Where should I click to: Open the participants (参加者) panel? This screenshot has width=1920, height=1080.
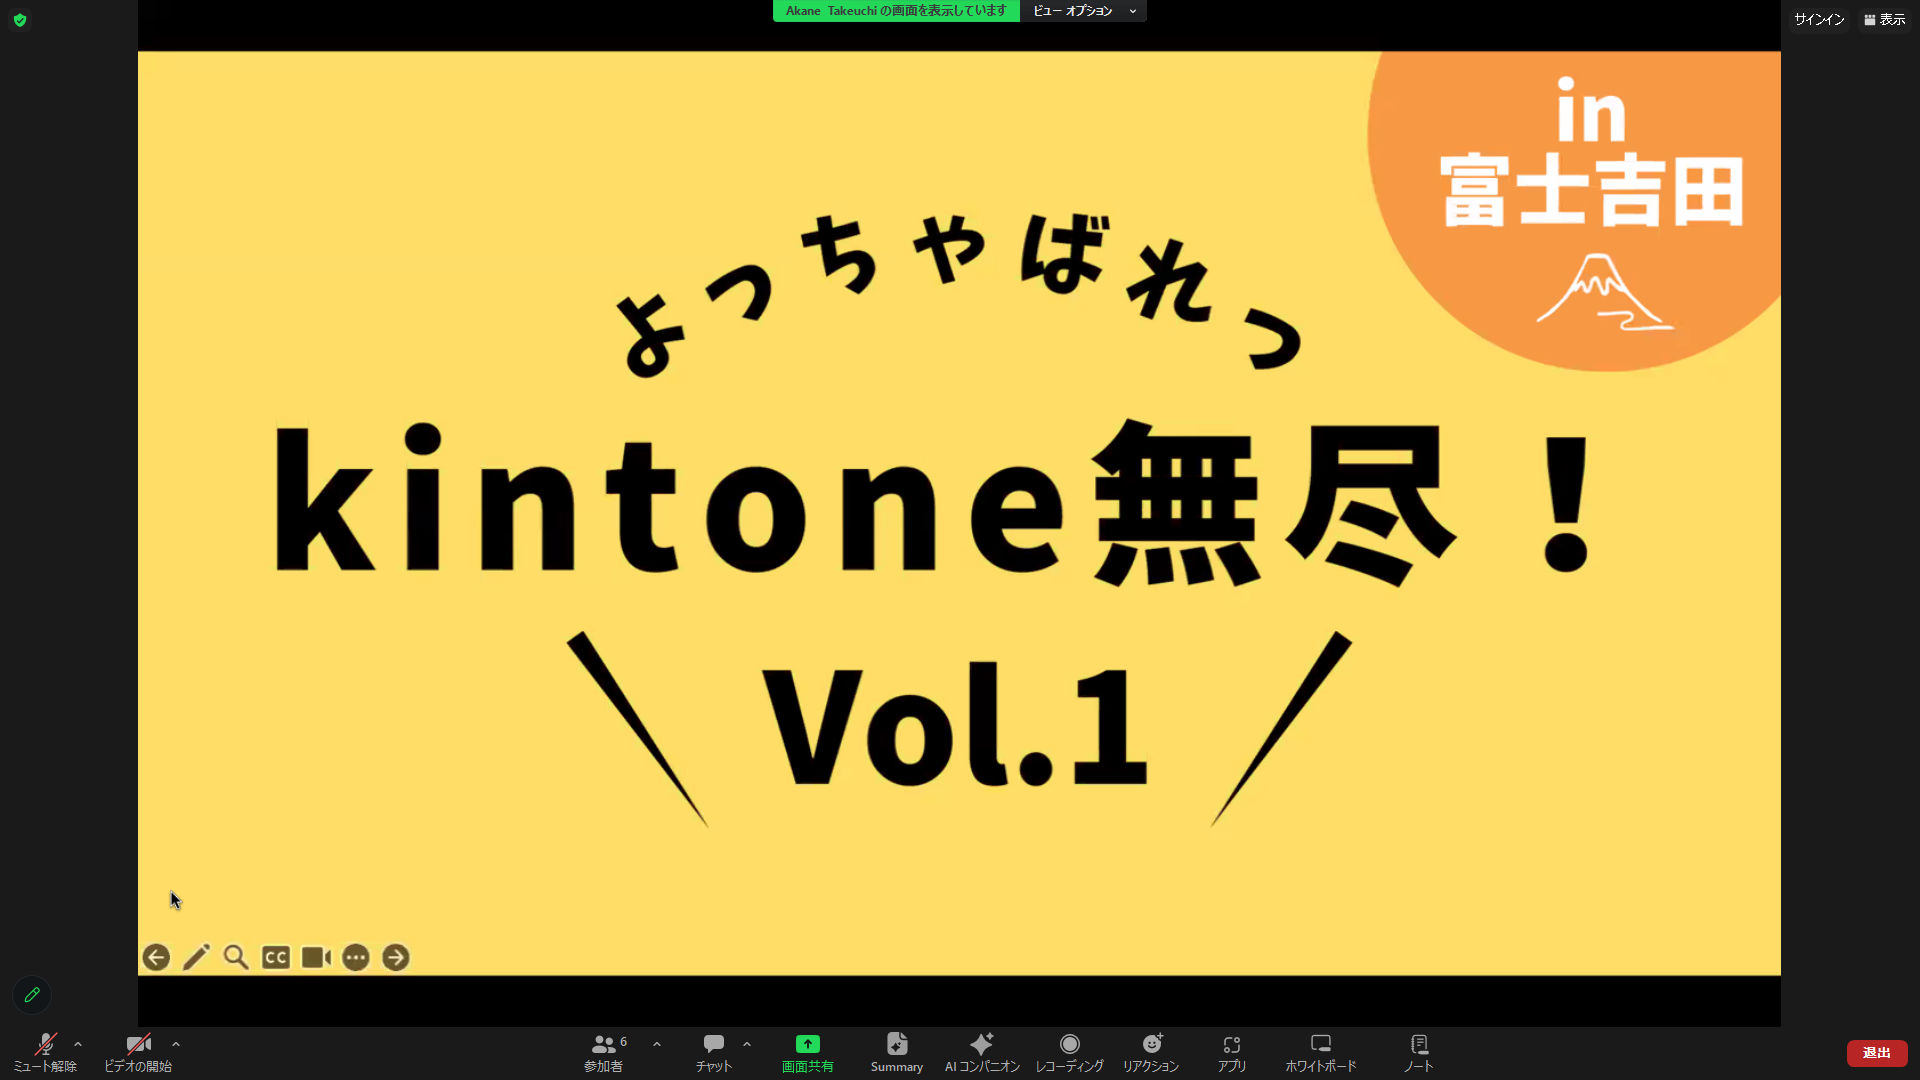[605, 1053]
